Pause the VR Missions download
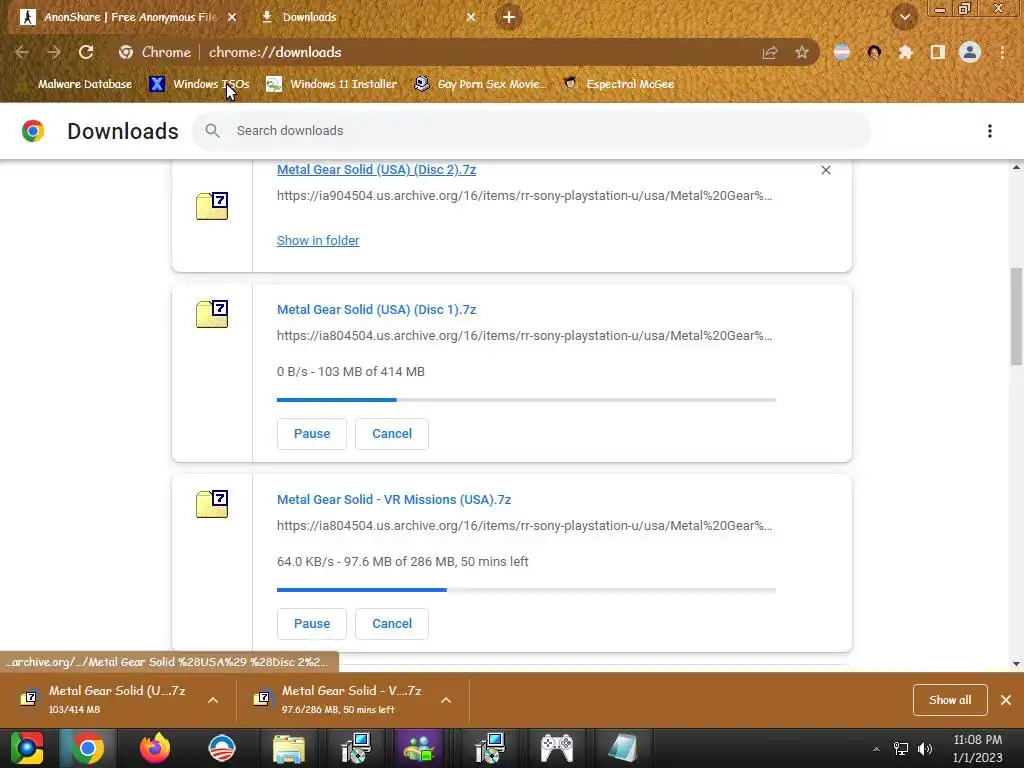This screenshot has width=1024, height=768. click(312, 624)
